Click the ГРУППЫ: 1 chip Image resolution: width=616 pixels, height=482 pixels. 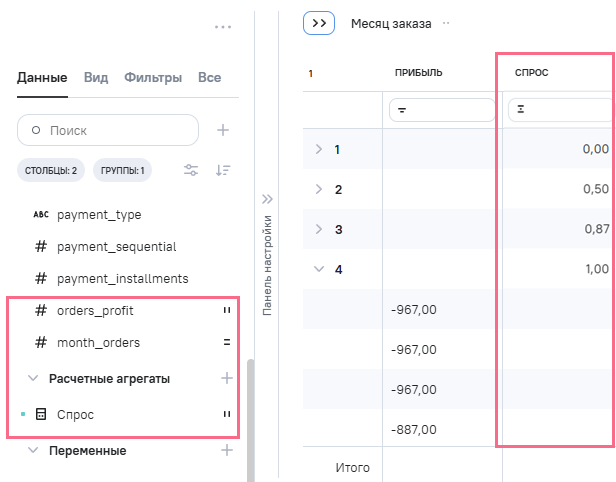(x=122, y=170)
